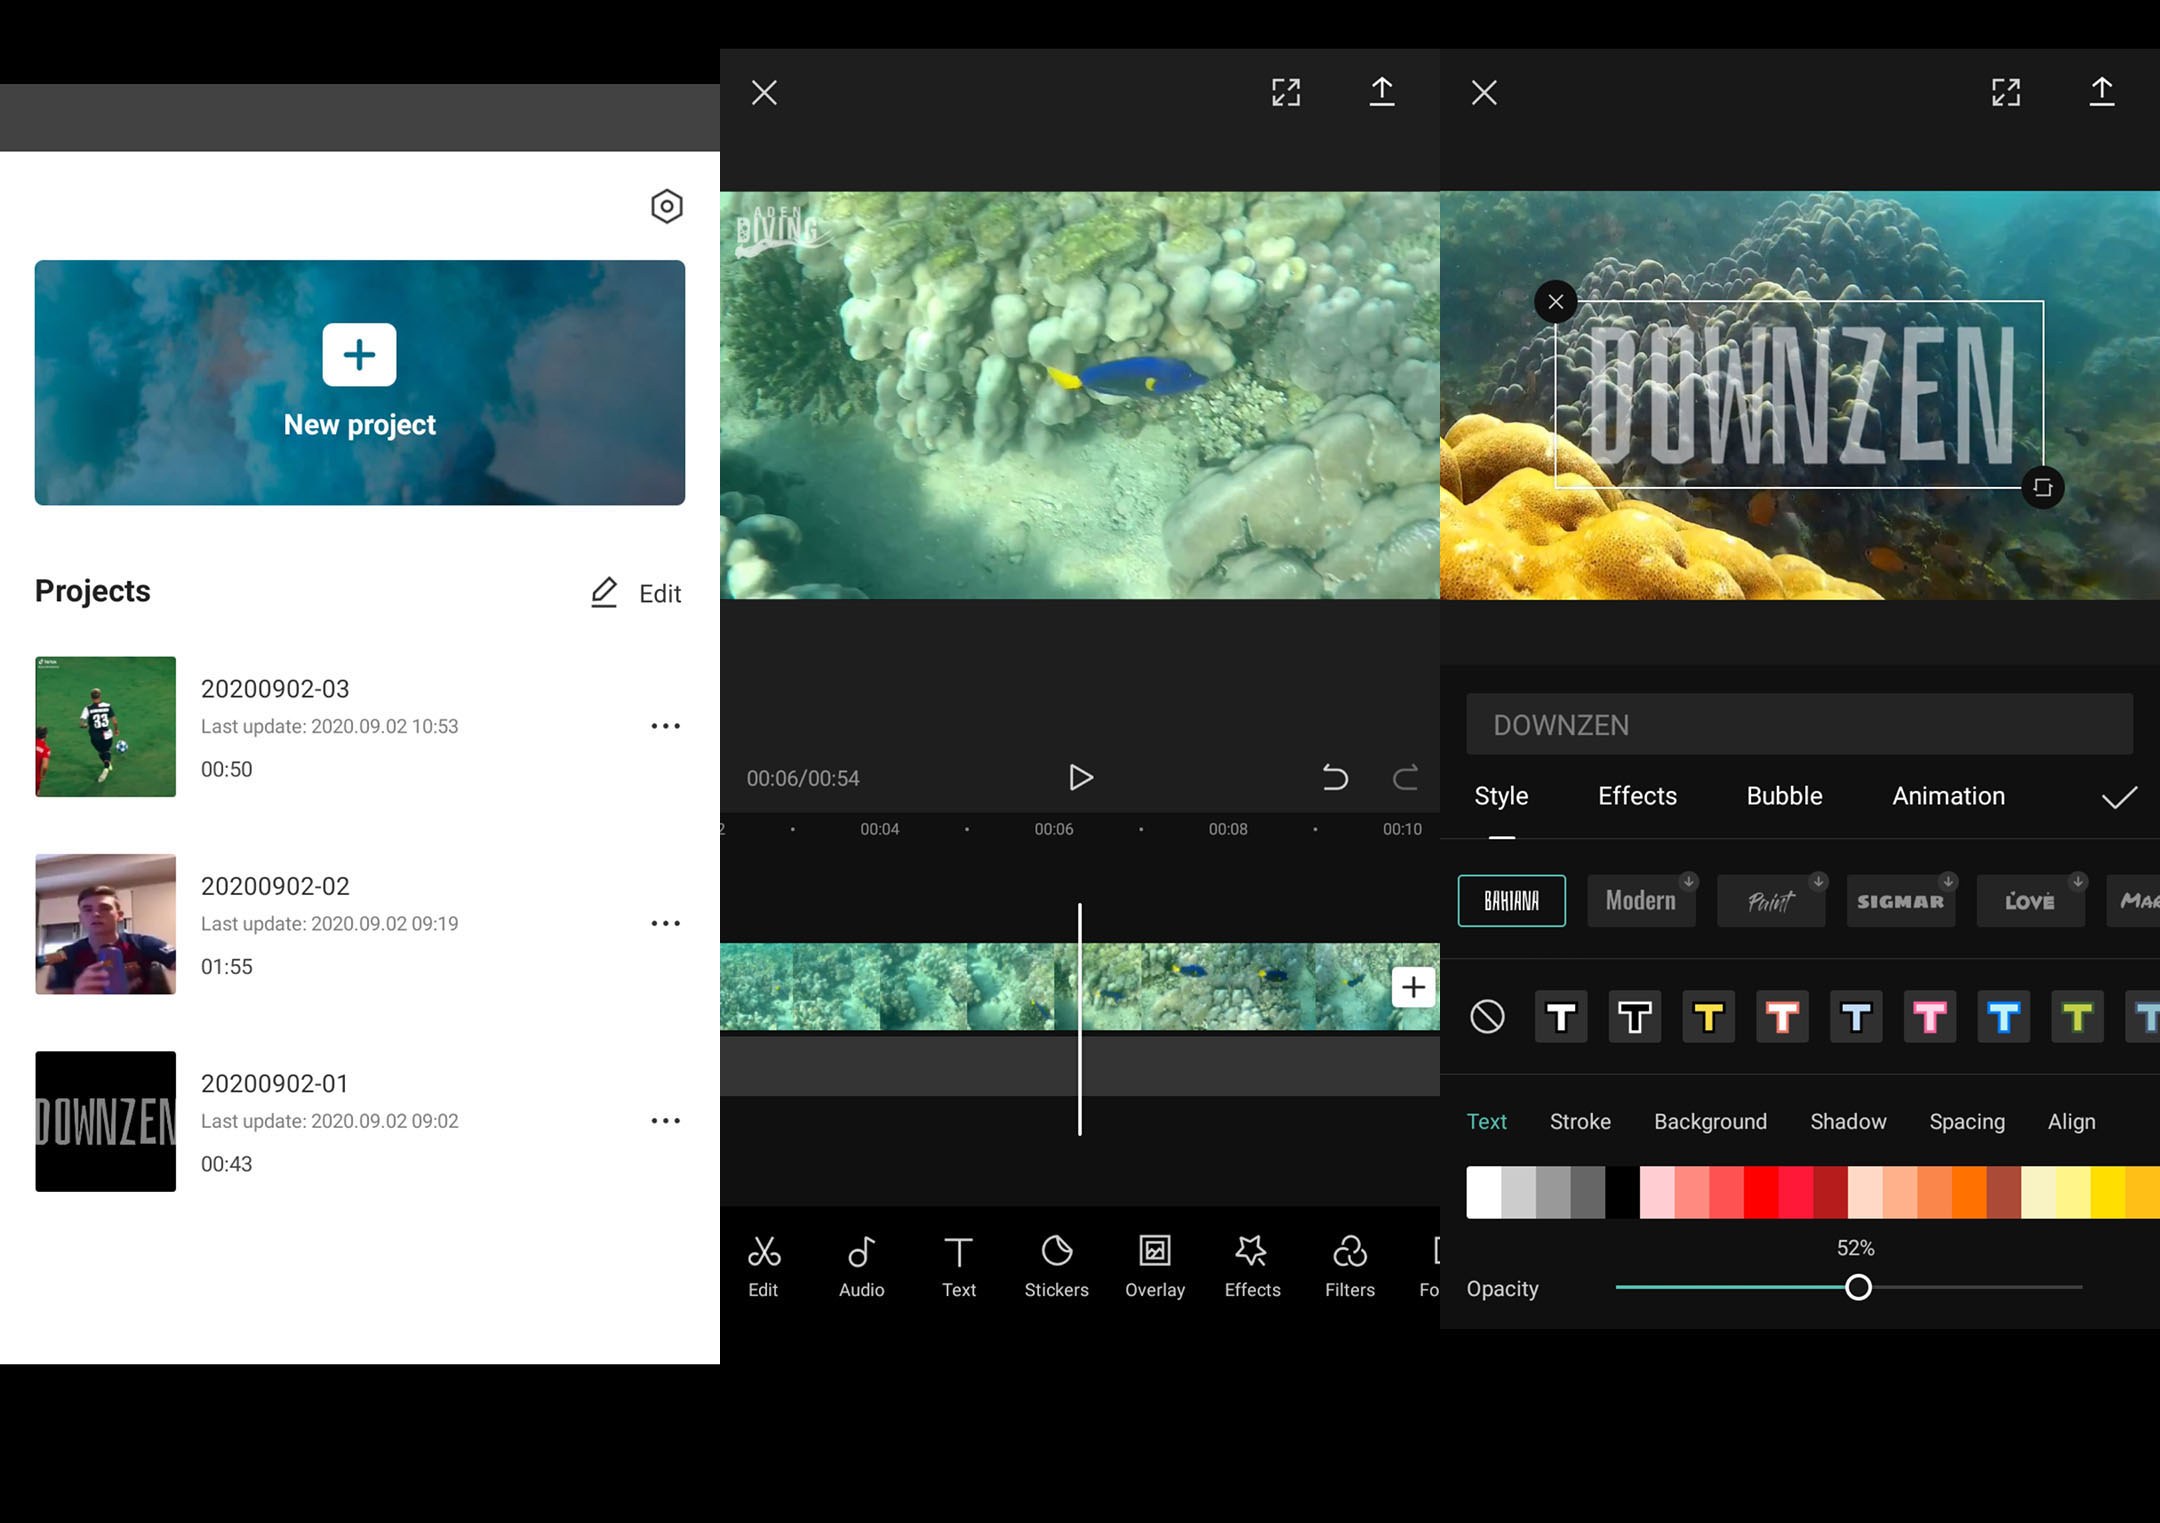
Task: Switch to the Style tab
Action: (1501, 796)
